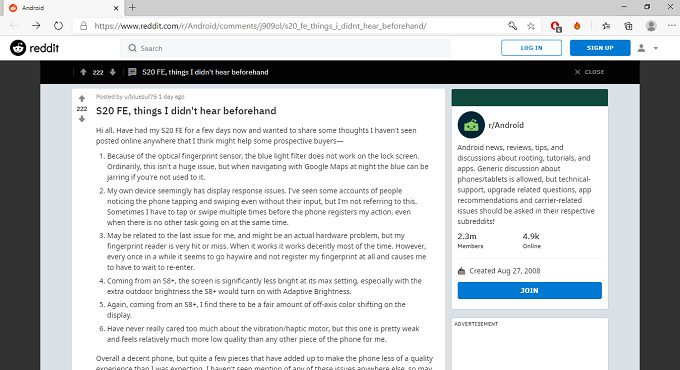
Task: Click the post title 'S20 FE, things I didn't hear beforehand'
Action: [x=186, y=111]
